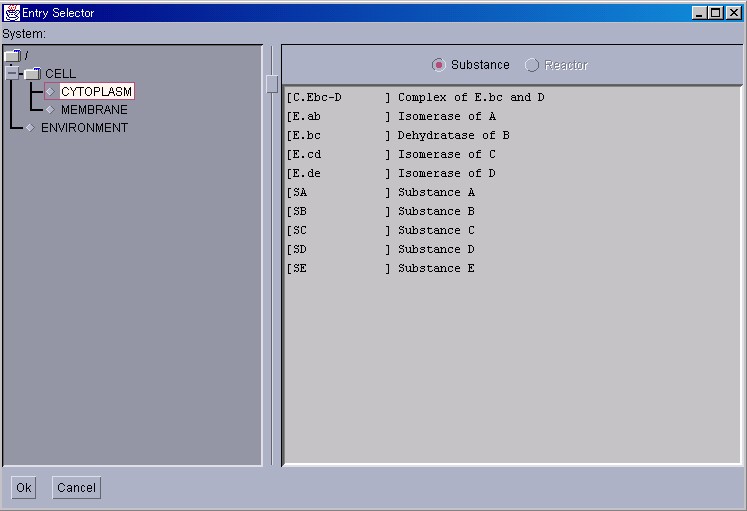Click the root folder icon

[x=12, y=56]
